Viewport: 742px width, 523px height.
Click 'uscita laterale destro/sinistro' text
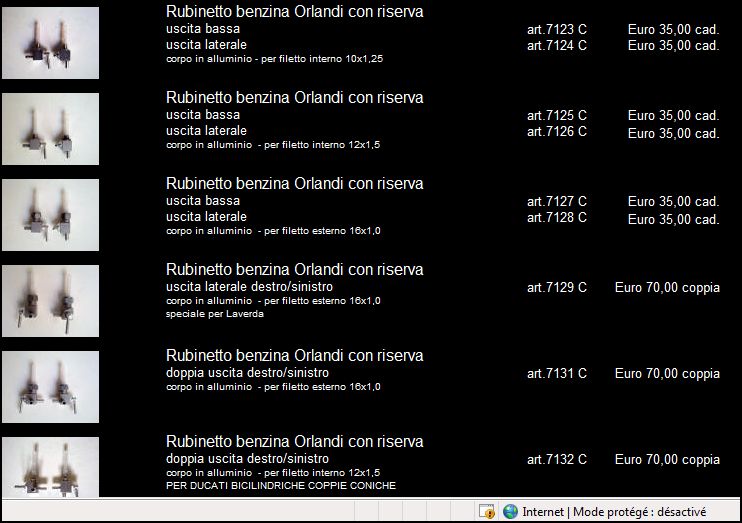pyautogui.click(x=249, y=287)
